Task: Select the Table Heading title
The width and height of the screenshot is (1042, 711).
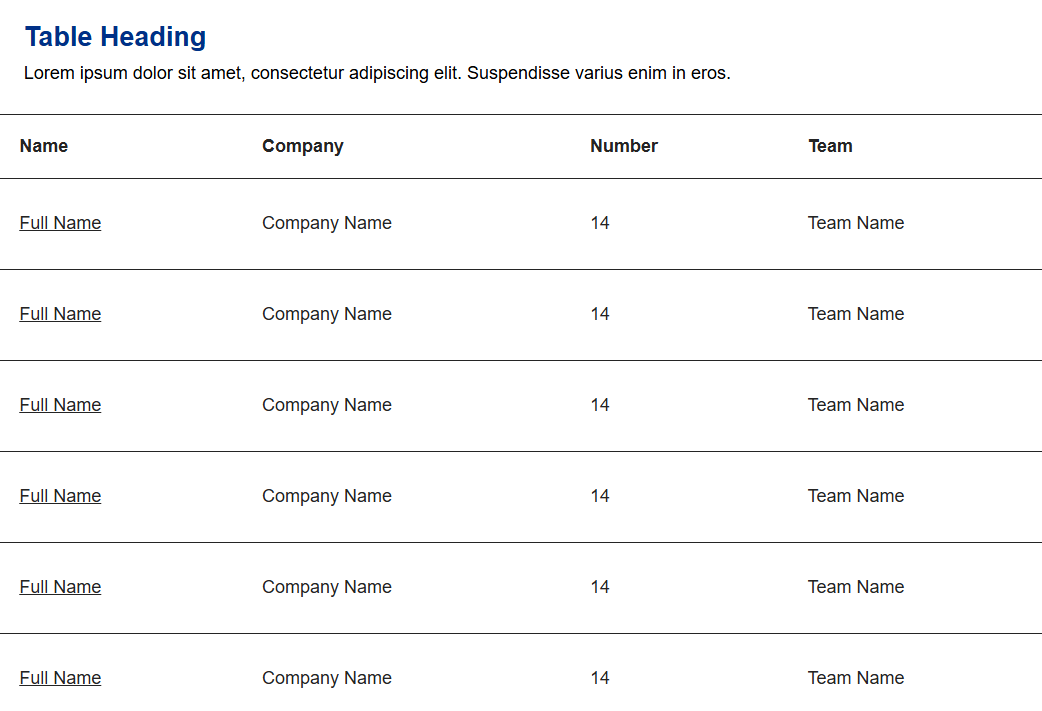Action: [x=115, y=37]
